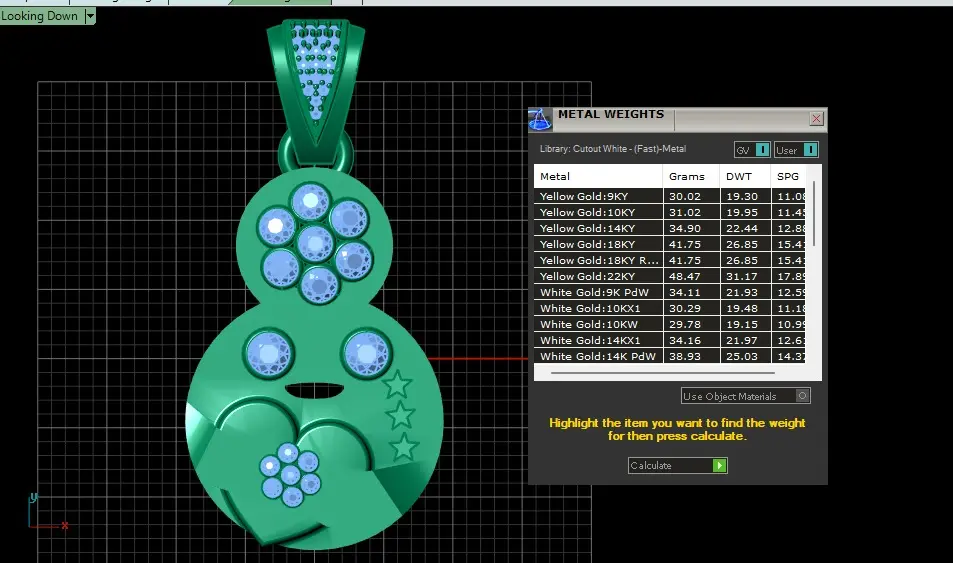Select the top star engraving on pendant

[397, 384]
